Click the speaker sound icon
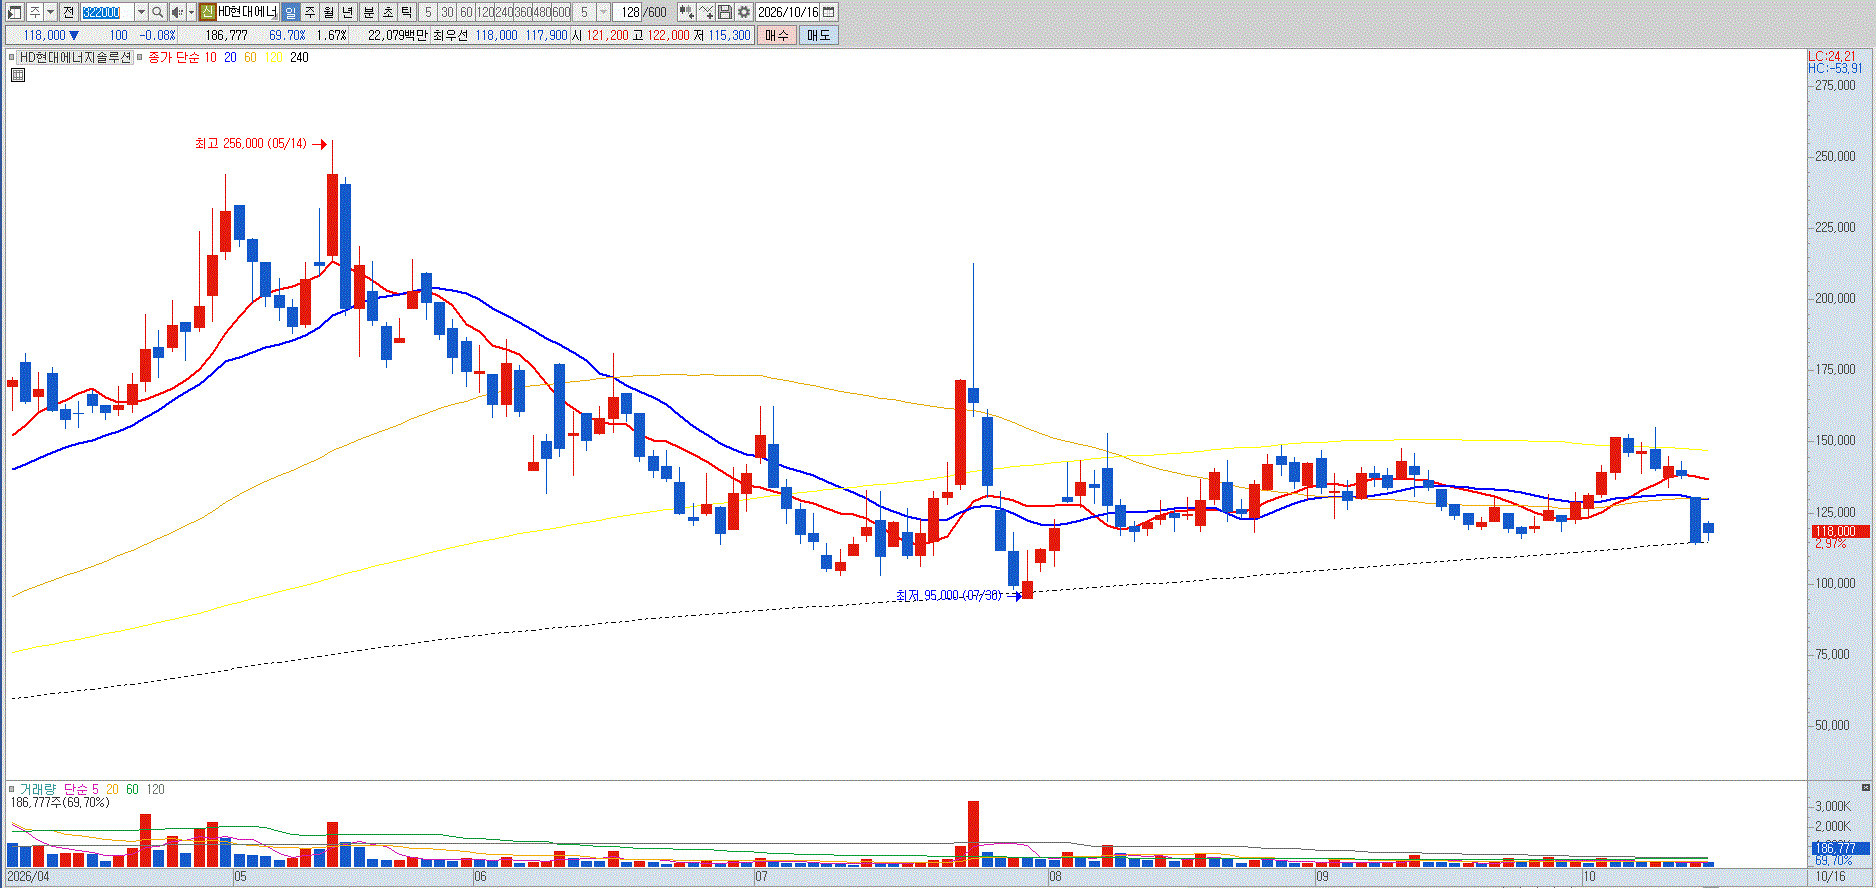1876x888 pixels. 177,12
